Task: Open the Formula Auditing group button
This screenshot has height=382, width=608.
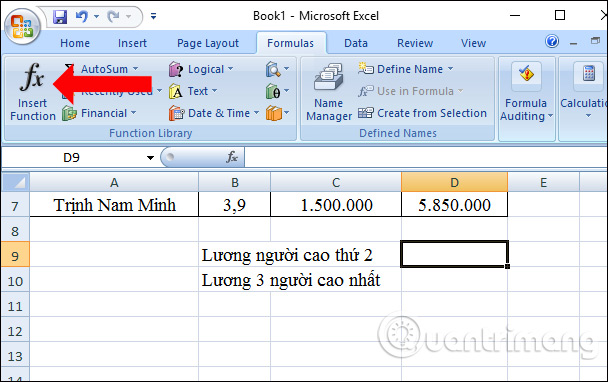Action: [x=526, y=92]
